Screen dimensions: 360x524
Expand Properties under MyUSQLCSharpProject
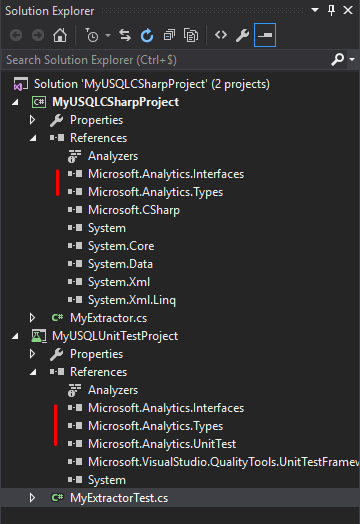(x=32, y=120)
